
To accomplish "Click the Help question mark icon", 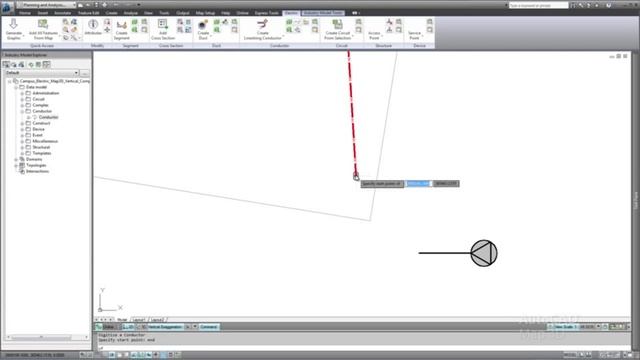I will click(x=609, y=5).
